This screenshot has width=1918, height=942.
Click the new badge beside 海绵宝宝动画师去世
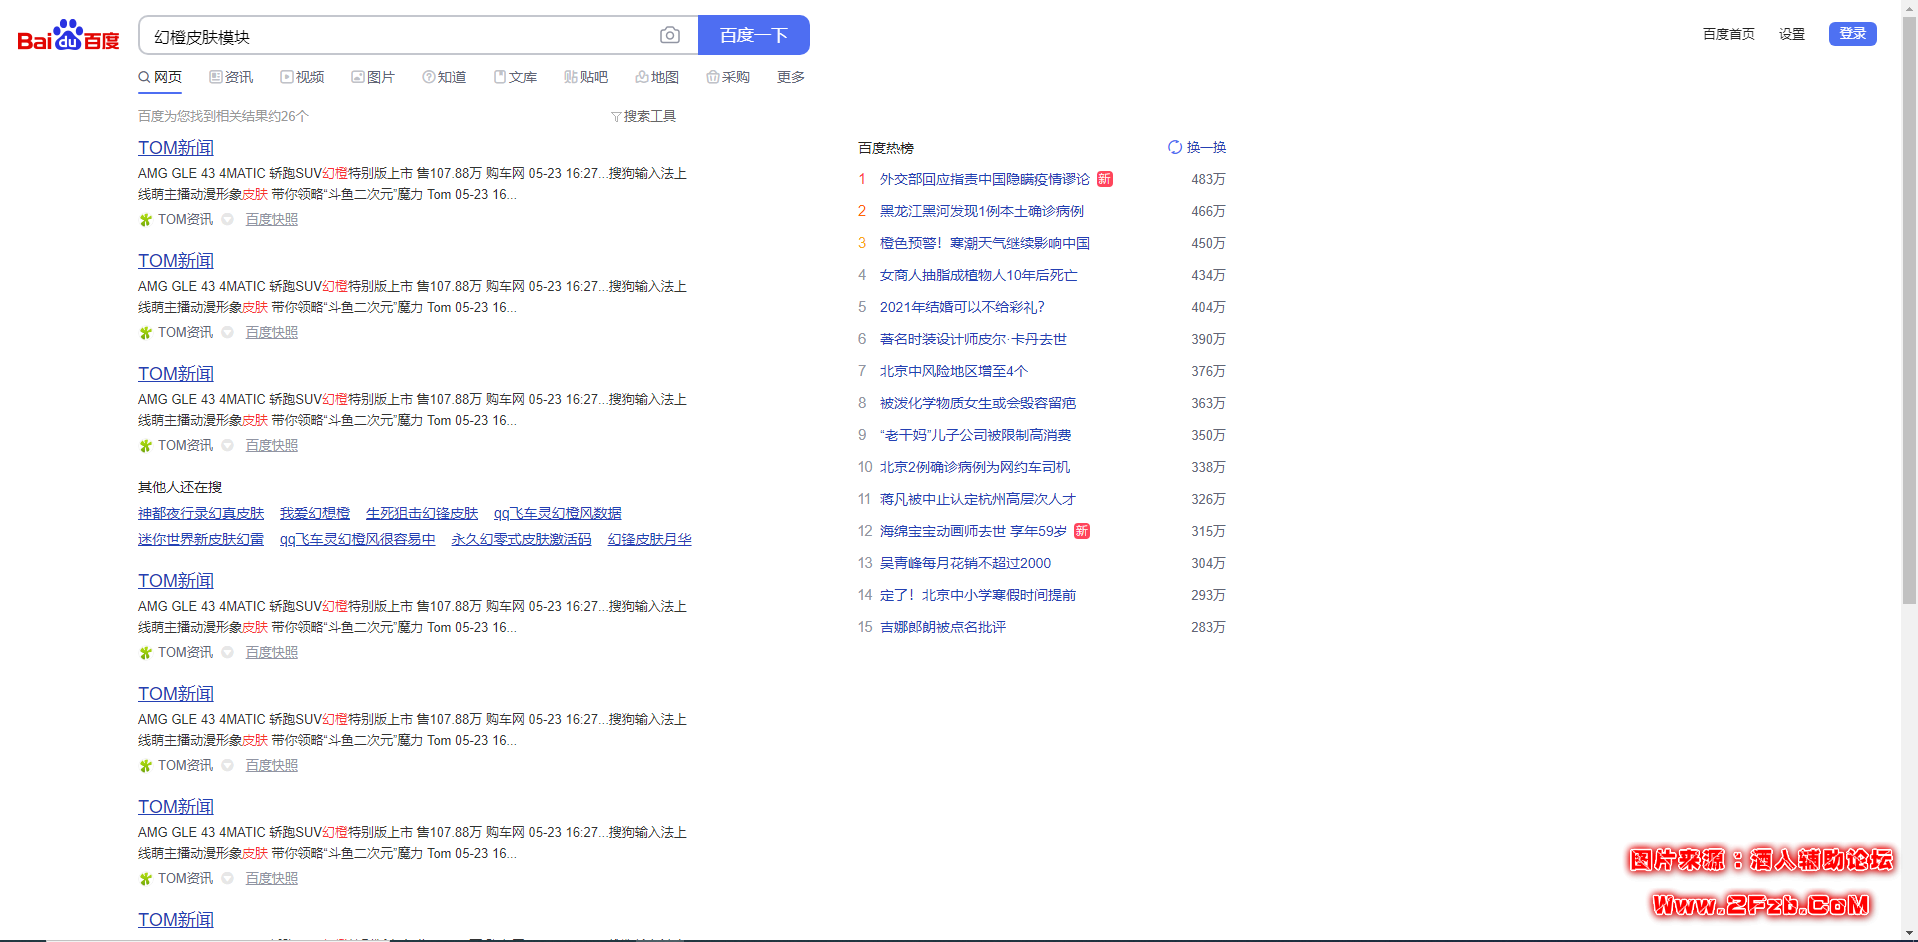(1082, 531)
